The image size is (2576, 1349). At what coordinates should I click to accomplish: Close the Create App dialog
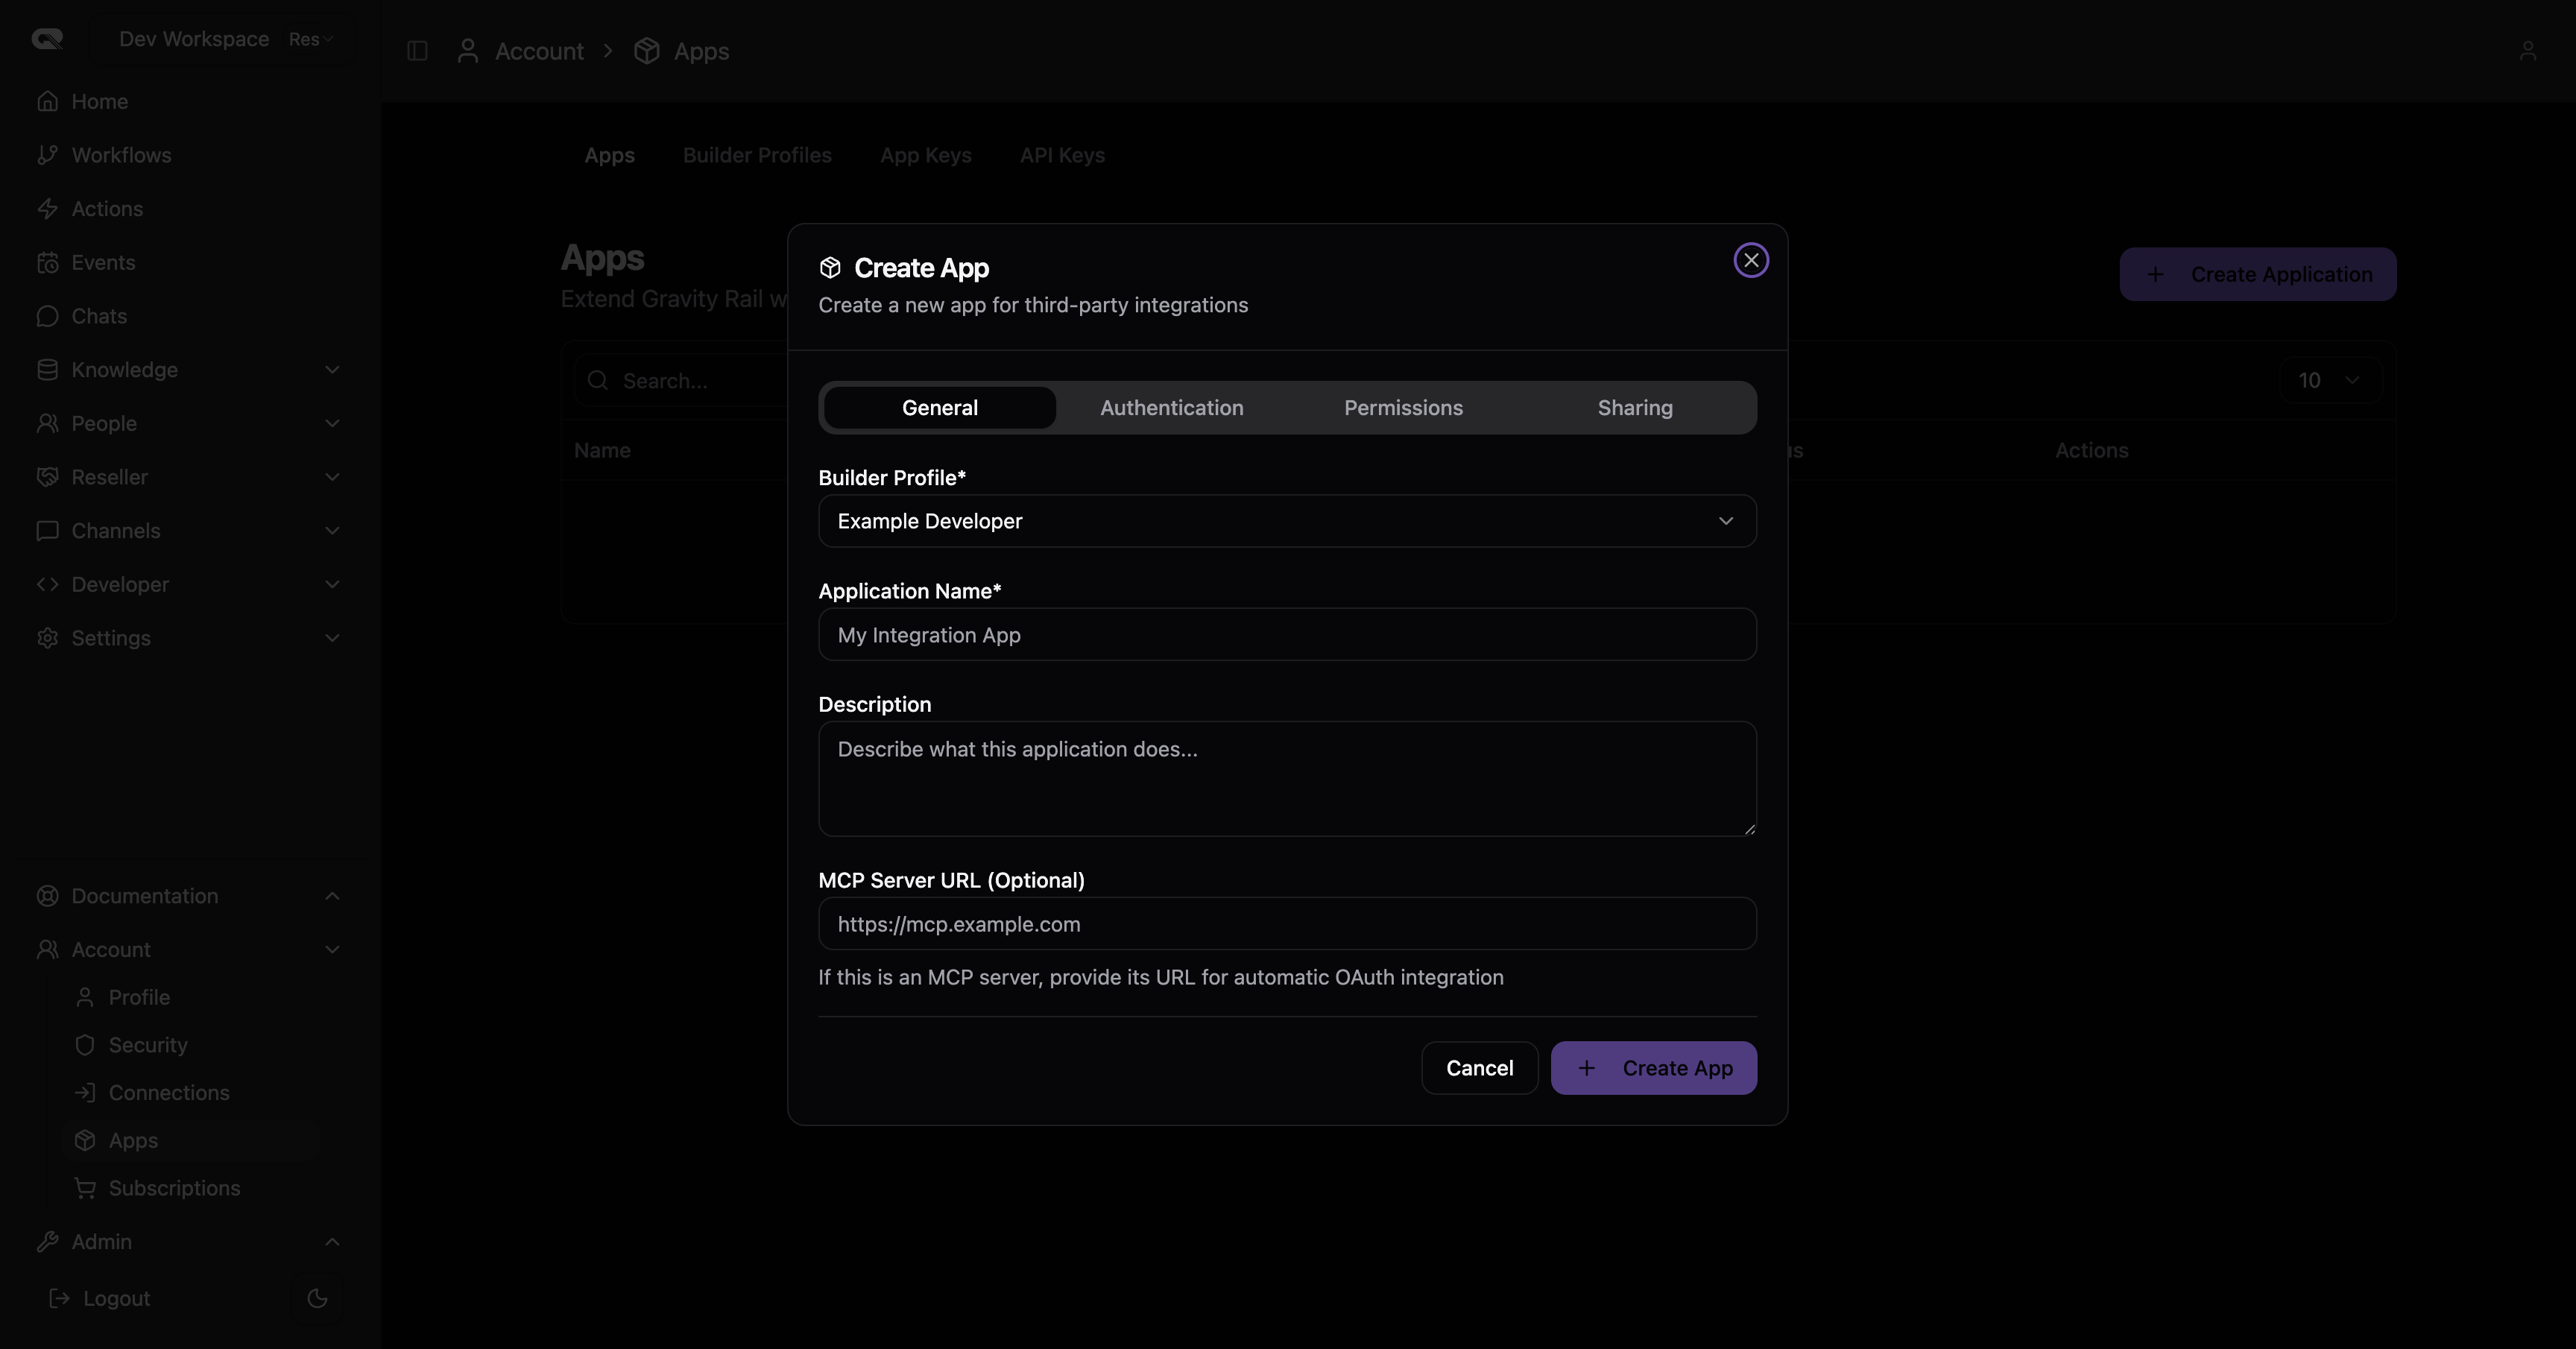1751,261
